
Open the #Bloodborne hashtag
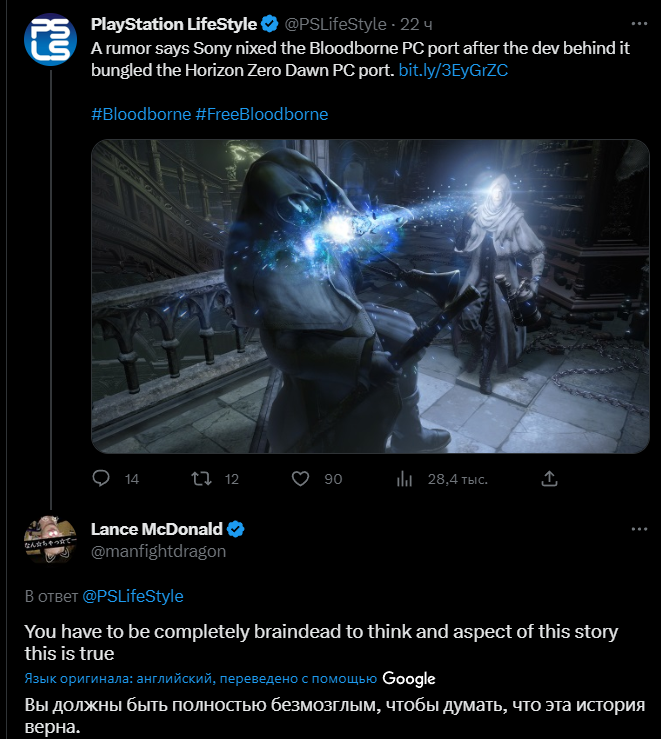click(x=140, y=114)
